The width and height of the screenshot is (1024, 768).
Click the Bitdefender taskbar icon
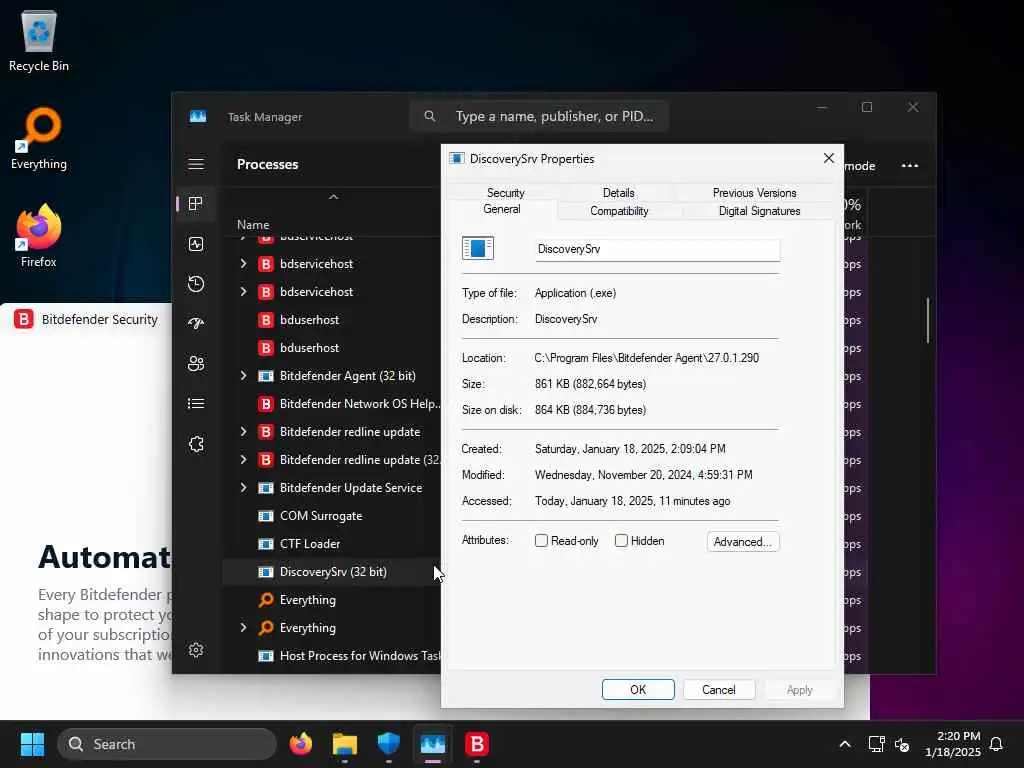(x=477, y=744)
